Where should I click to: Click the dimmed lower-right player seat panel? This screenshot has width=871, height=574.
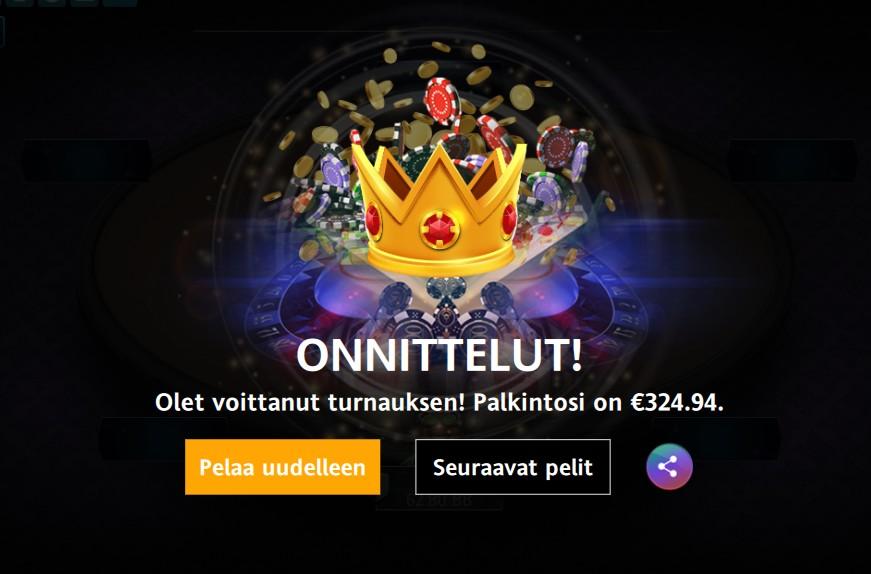click(717, 438)
